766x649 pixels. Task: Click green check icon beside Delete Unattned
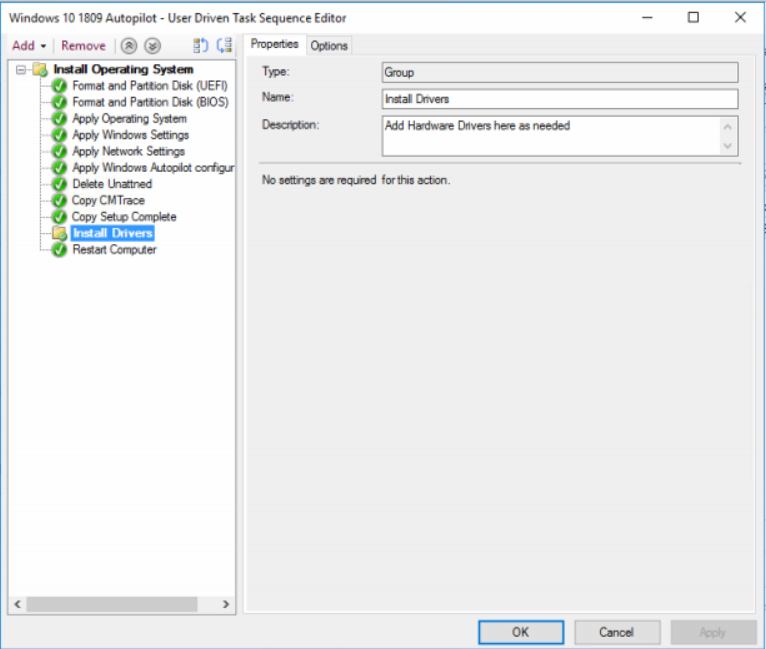pos(59,184)
